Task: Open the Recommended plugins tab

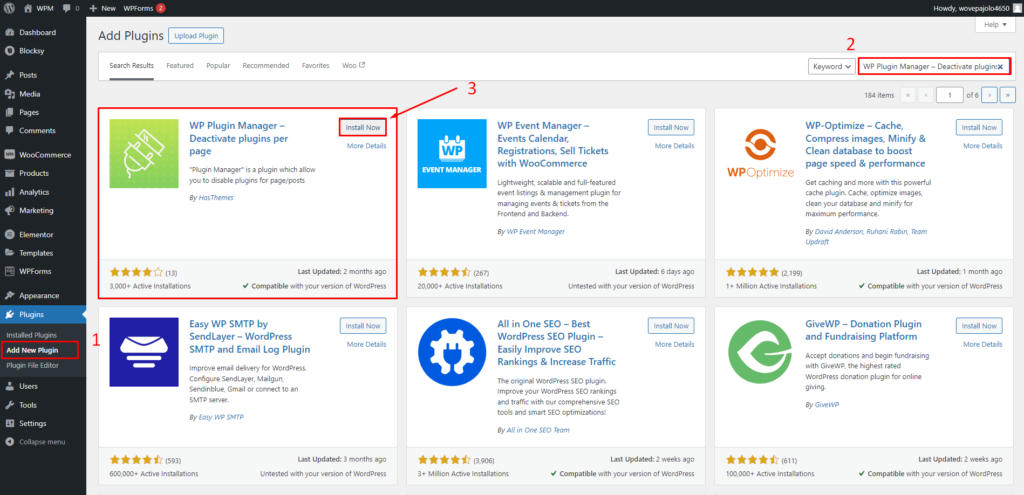Action: click(265, 66)
